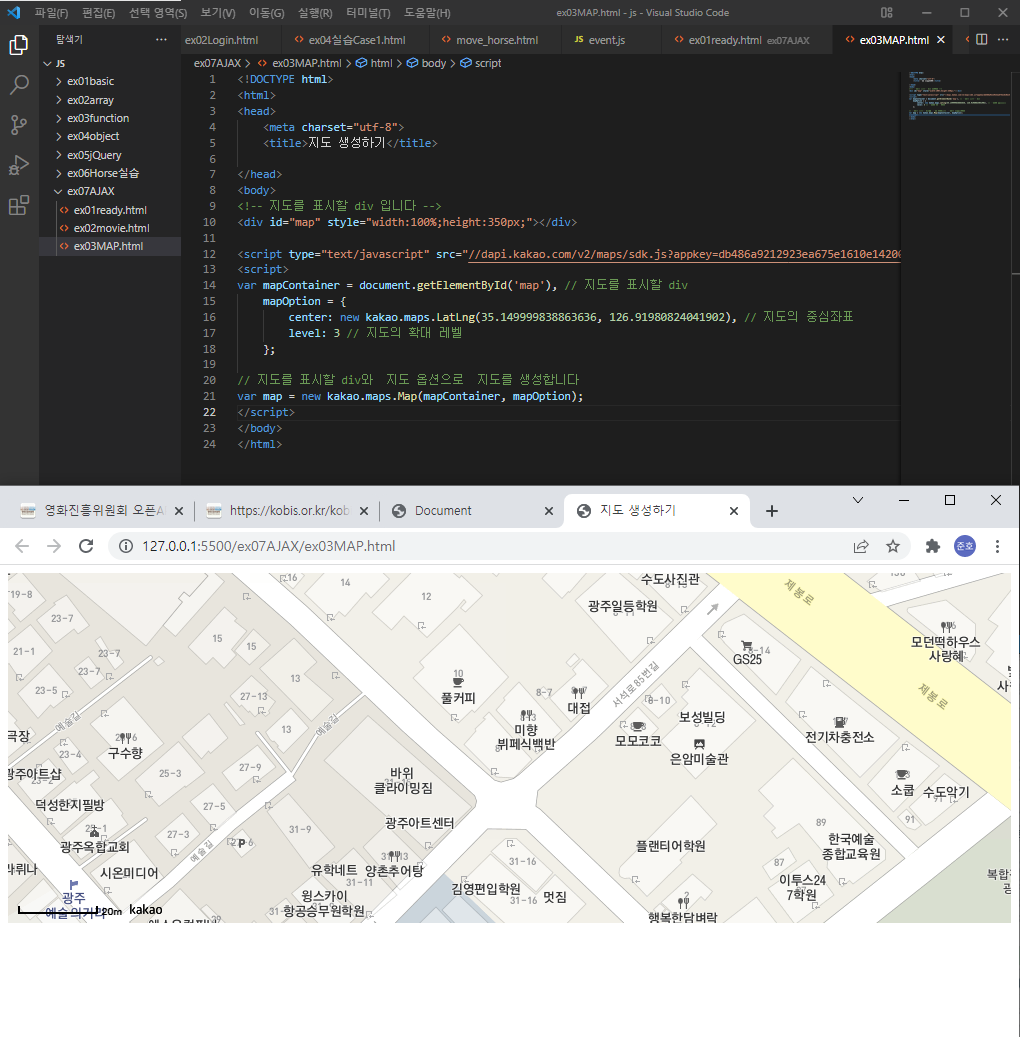Viewport: 1020px width, 1037px height.
Task: Click line 22 closing script tag
Action: [266, 412]
